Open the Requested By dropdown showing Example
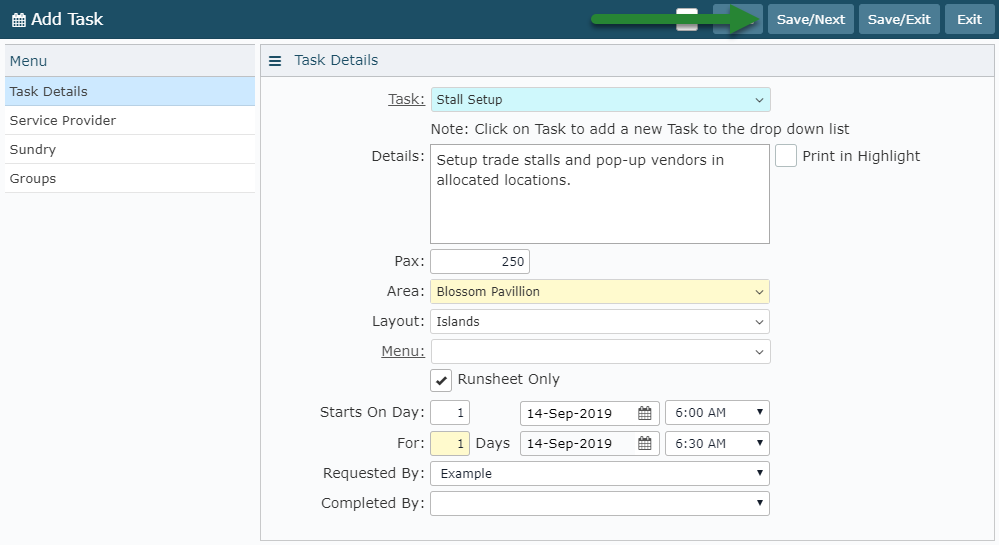 (x=600, y=473)
